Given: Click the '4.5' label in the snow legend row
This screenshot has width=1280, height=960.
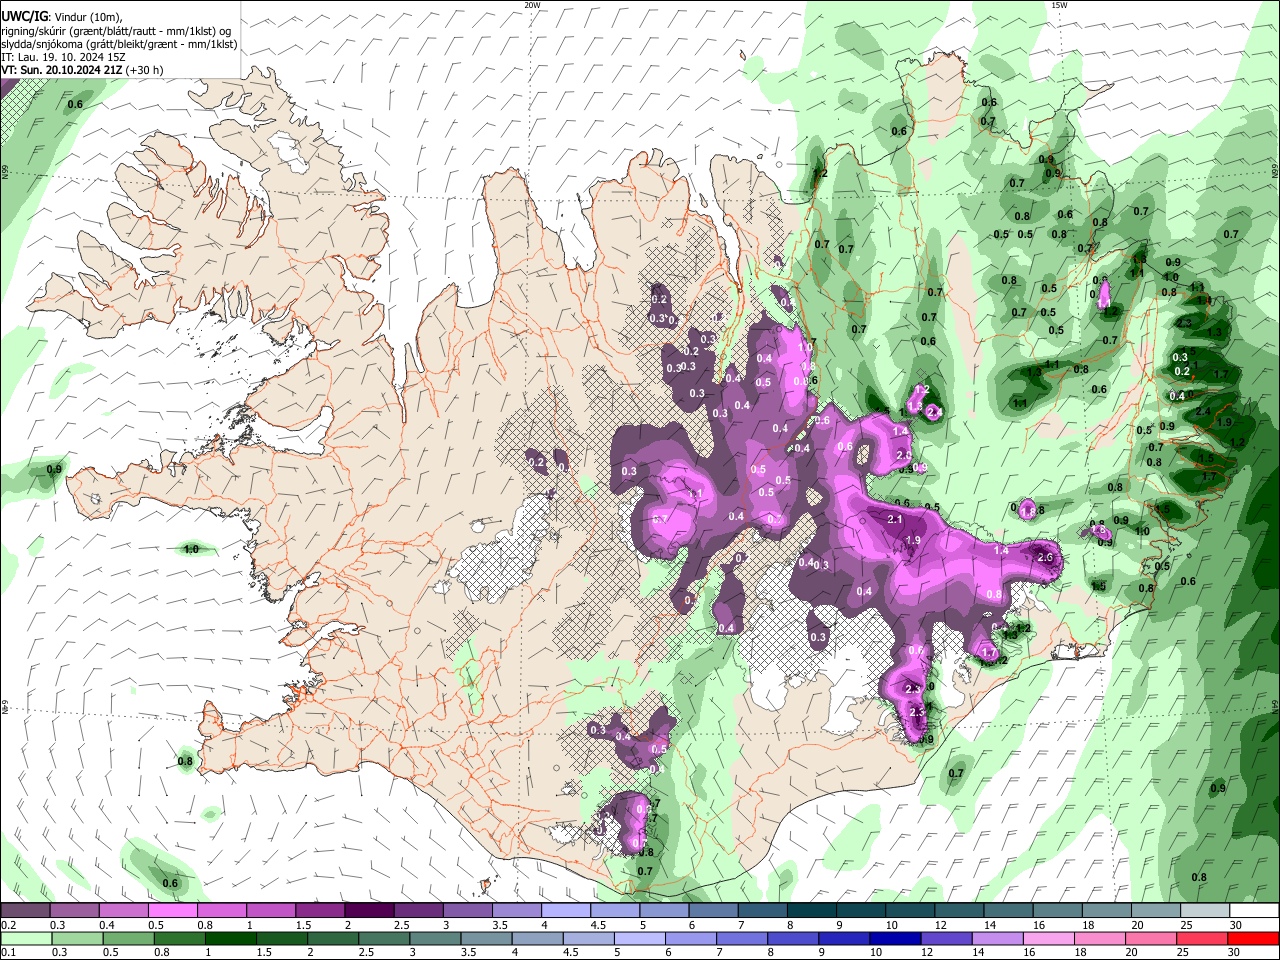Looking at the screenshot, I should [x=598, y=924].
